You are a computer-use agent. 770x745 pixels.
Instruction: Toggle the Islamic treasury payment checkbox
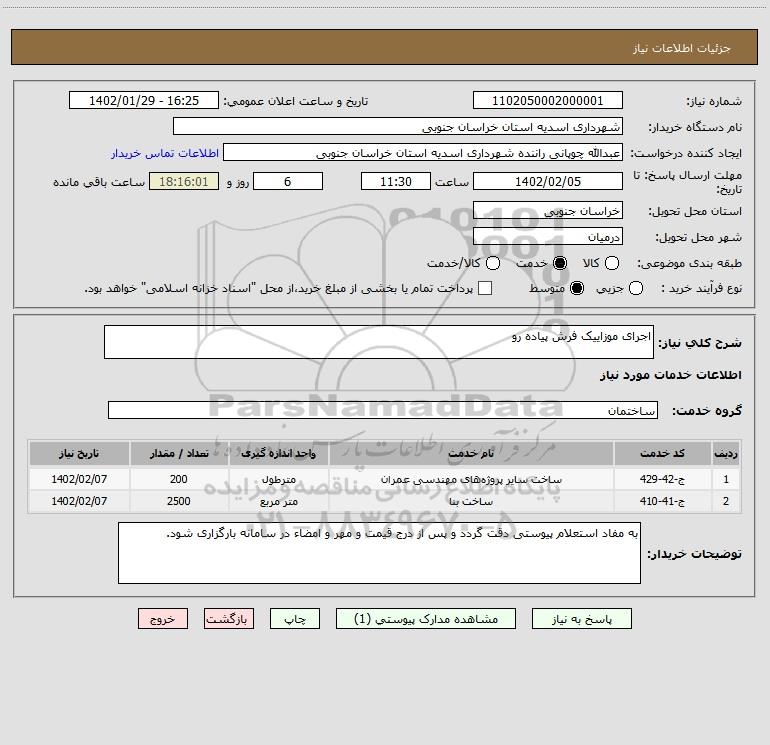(x=485, y=288)
